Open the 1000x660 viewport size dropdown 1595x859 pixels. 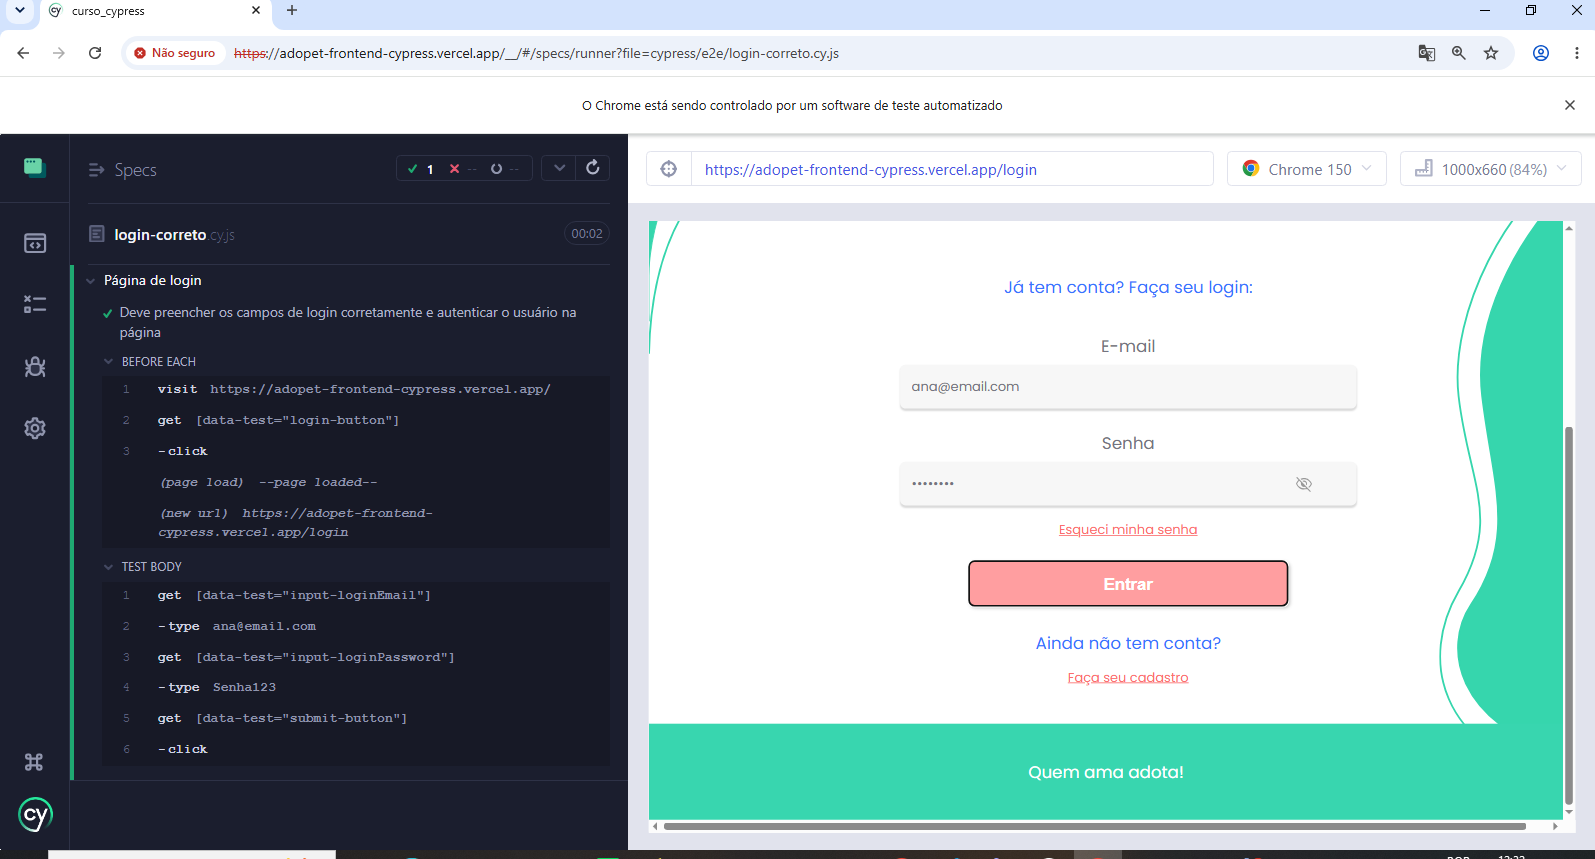1491,169
